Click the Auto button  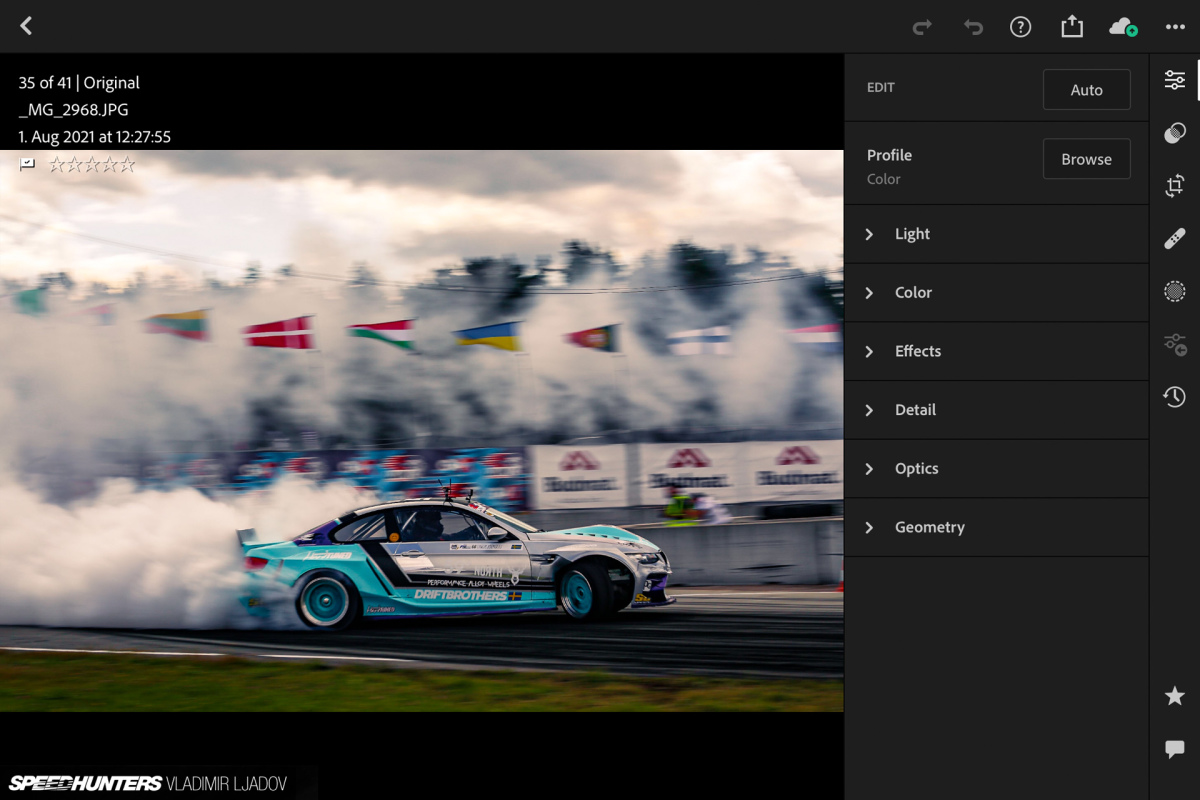point(1086,89)
